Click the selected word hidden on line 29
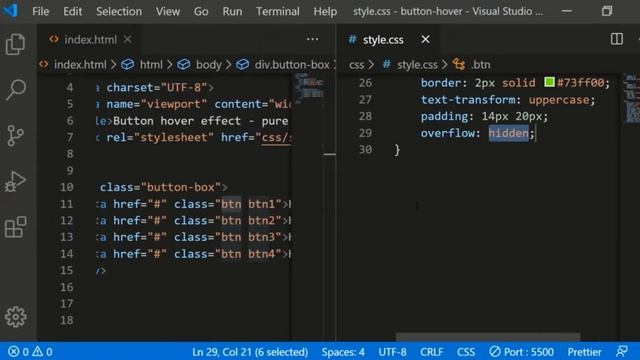 [x=509, y=133]
